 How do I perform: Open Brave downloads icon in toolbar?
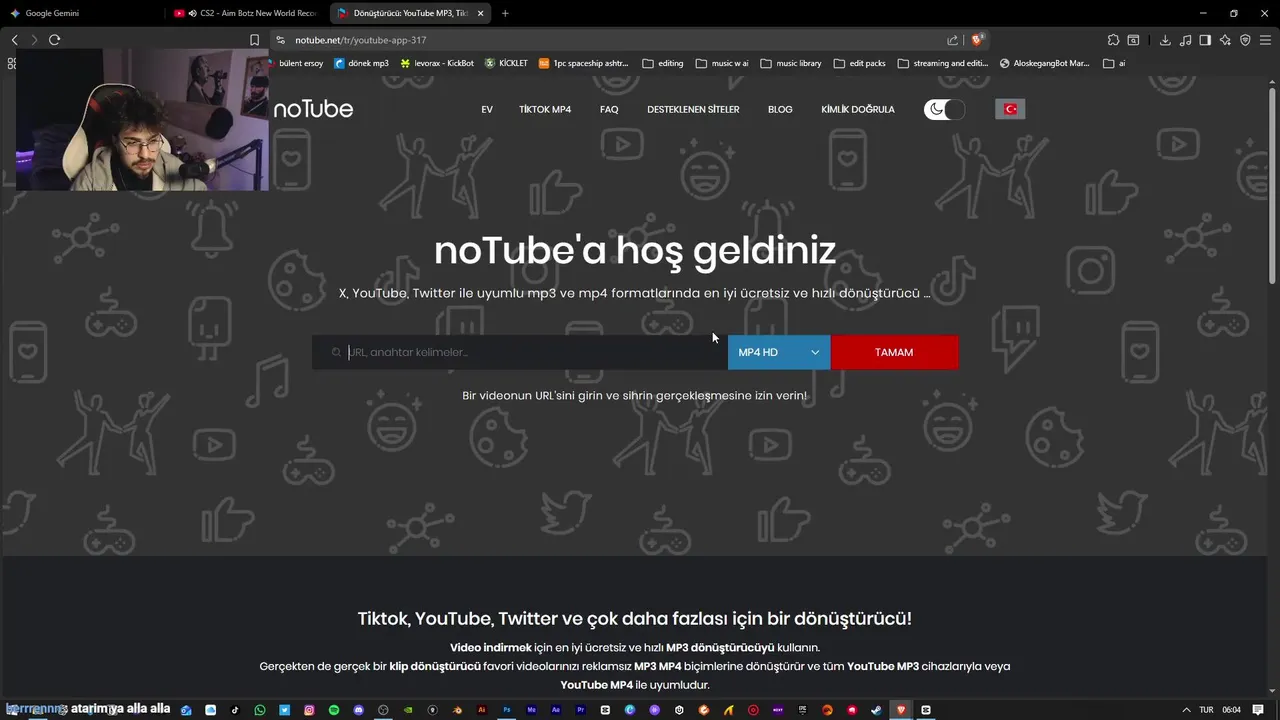point(1165,40)
